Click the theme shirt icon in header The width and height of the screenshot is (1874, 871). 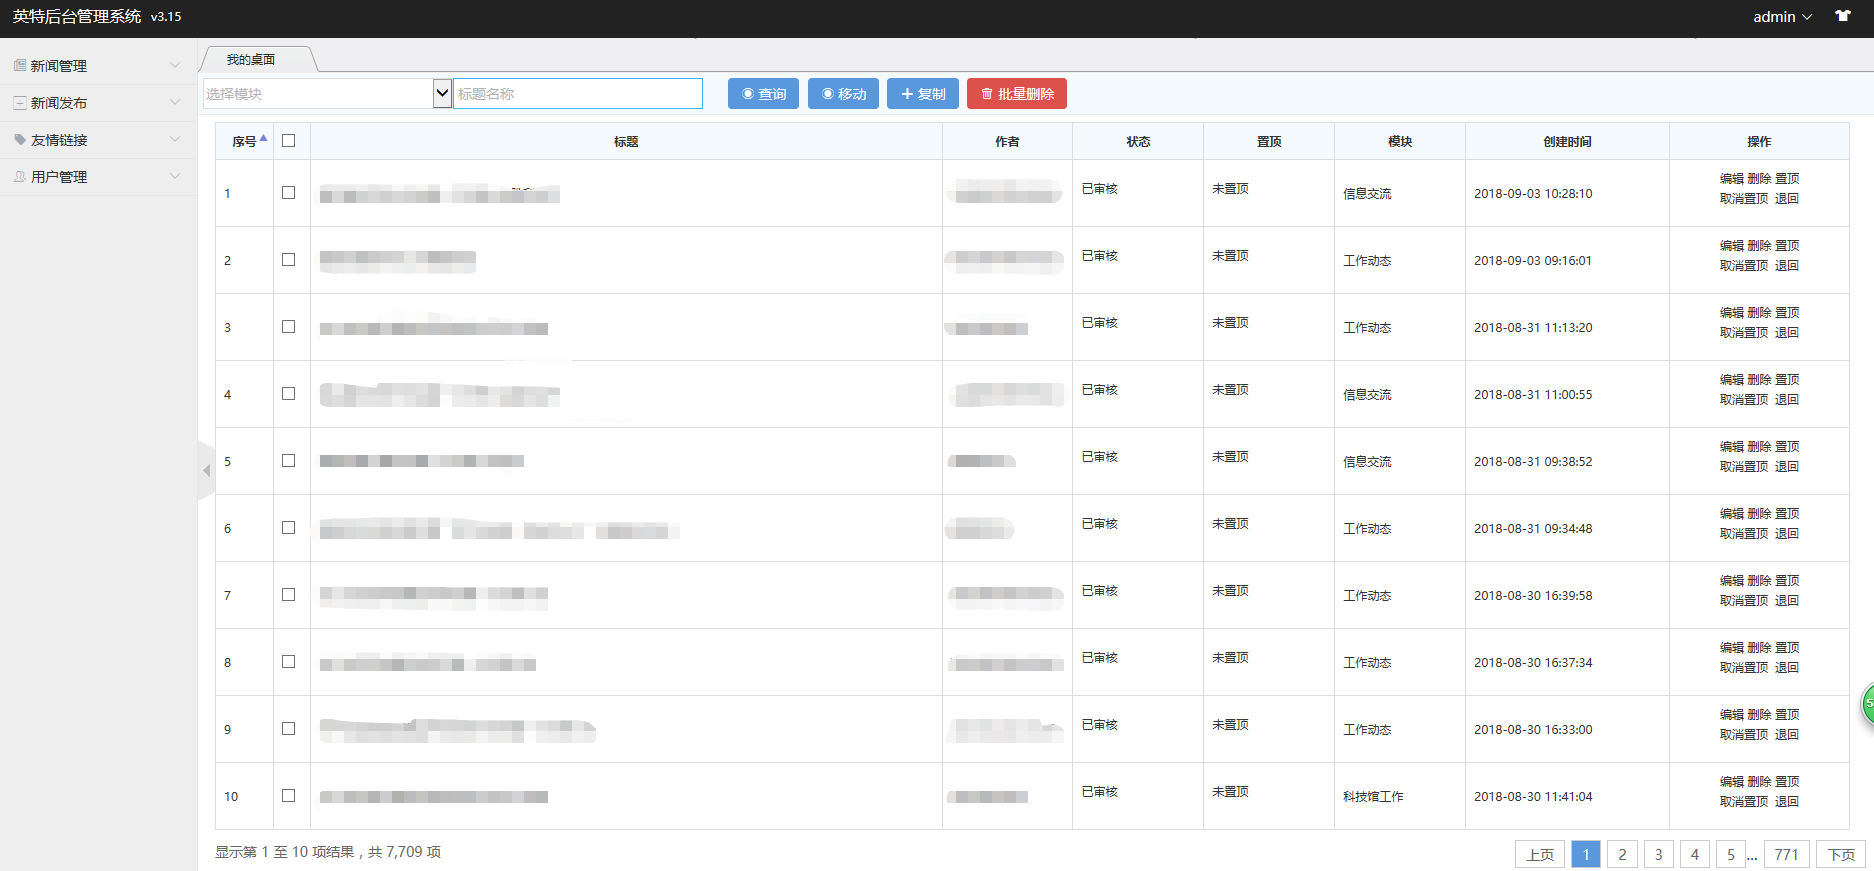click(x=1843, y=16)
